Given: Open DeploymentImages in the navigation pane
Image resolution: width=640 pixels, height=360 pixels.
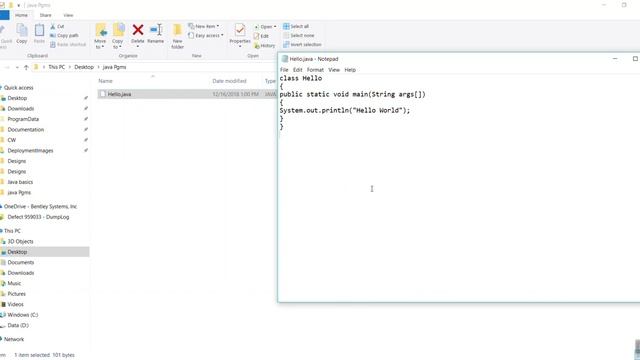Looking at the screenshot, I should tap(30, 151).
